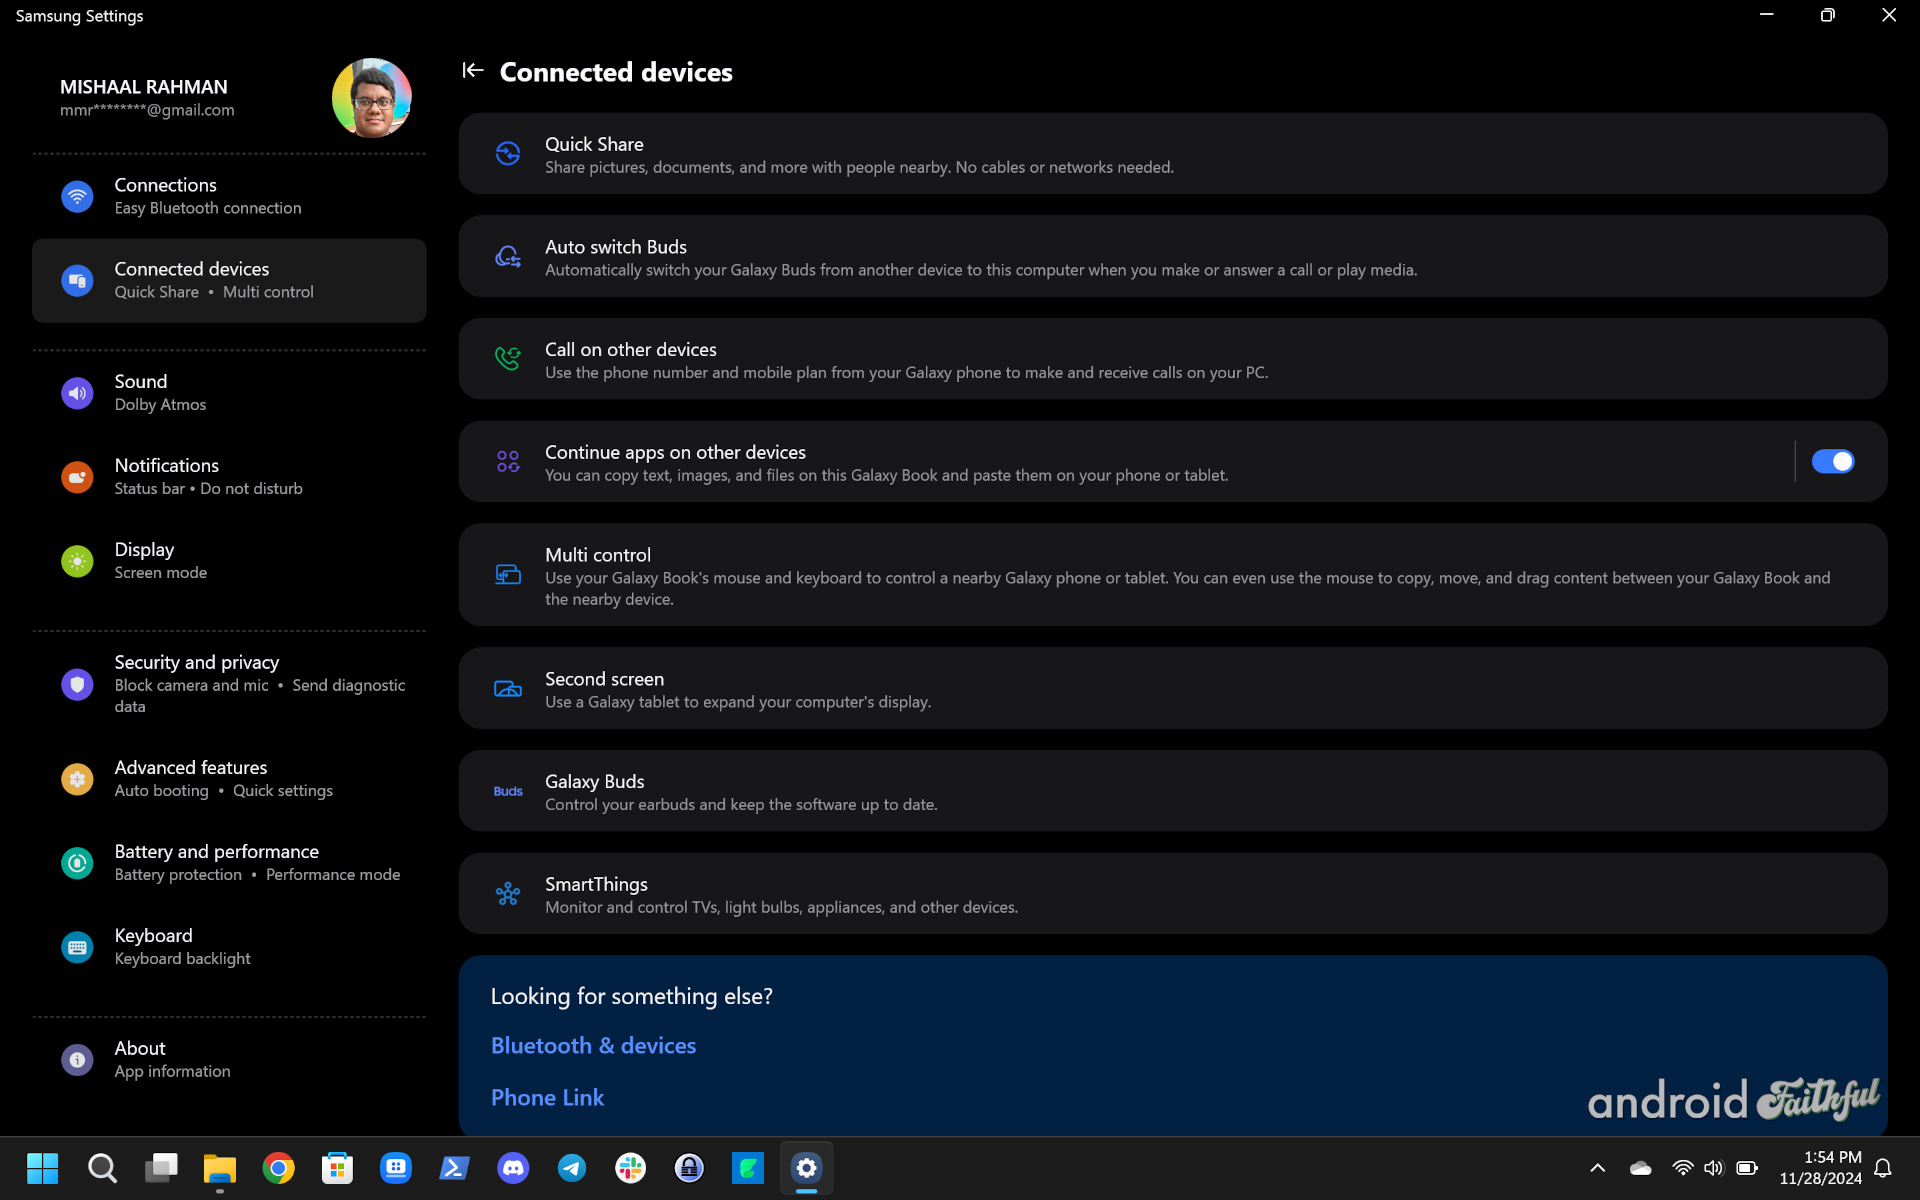Image resolution: width=1920 pixels, height=1200 pixels.
Task: Open Galaxy Buds settings
Action: (x=1173, y=791)
